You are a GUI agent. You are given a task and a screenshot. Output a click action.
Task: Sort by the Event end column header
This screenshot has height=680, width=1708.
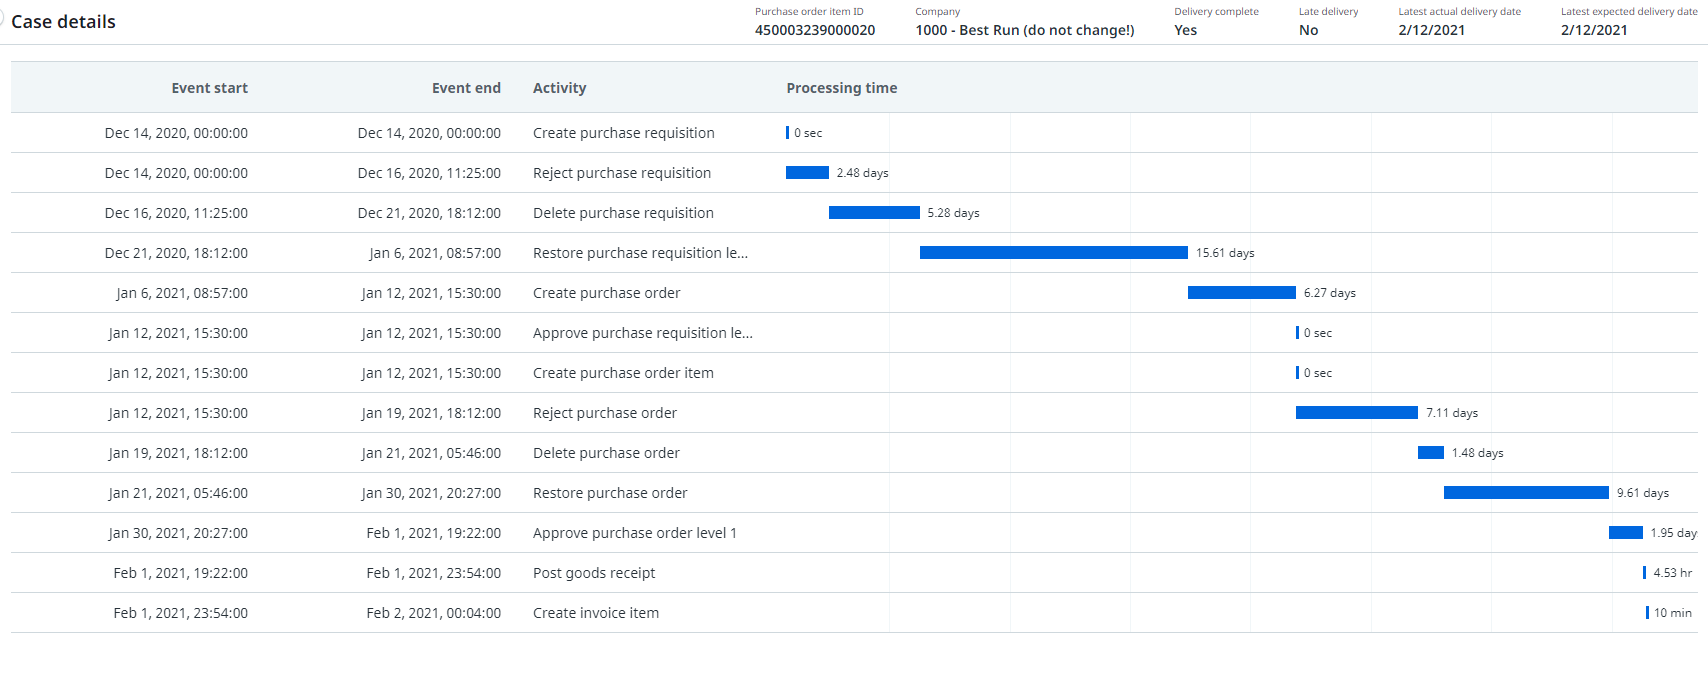point(466,87)
